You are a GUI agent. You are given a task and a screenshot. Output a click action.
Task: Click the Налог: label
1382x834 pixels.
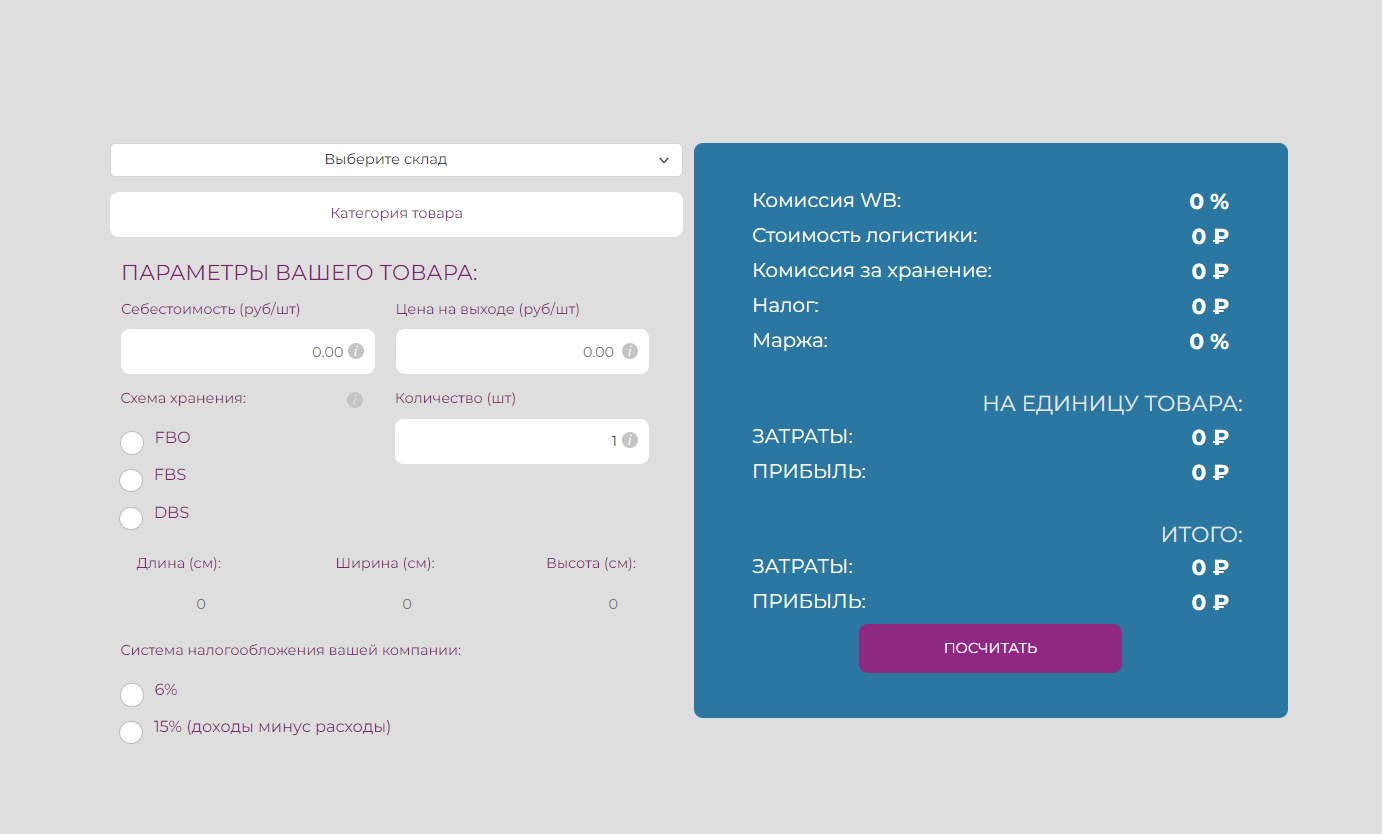(x=785, y=305)
